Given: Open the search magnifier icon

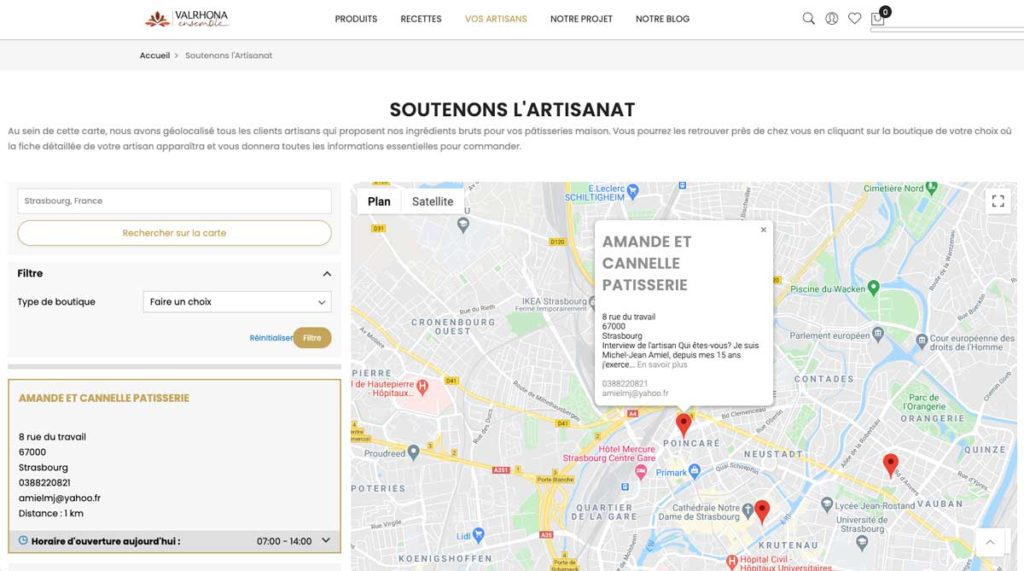Looking at the screenshot, I should (809, 18).
